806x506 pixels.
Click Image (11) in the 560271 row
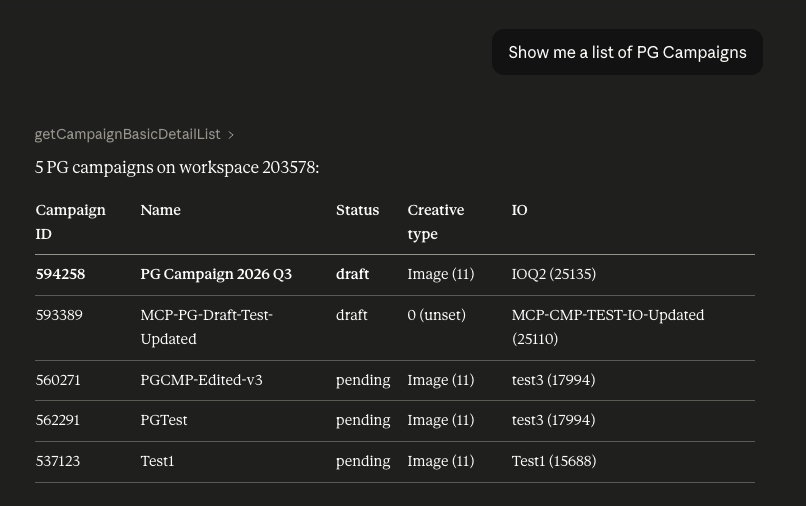(x=441, y=380)
